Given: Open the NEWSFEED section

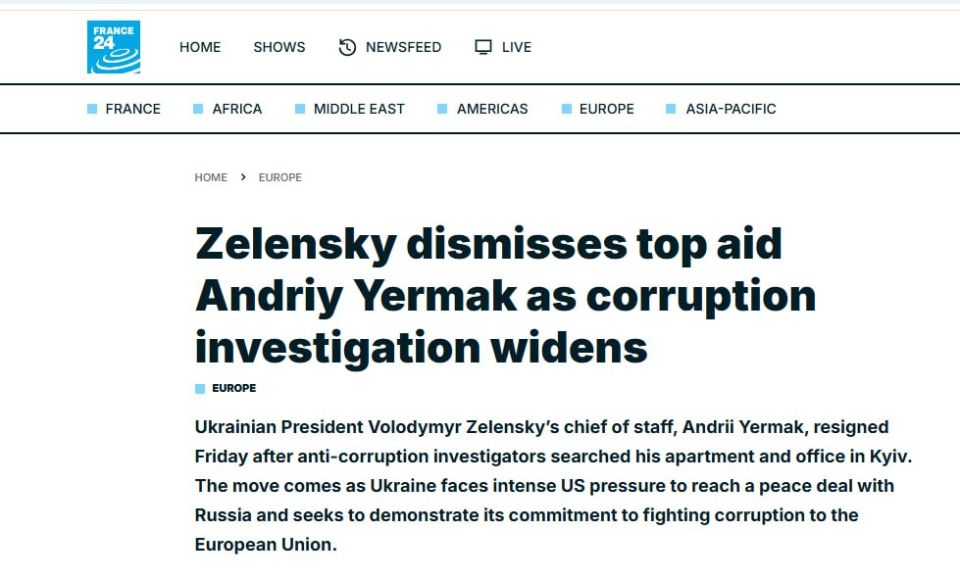Looking at the screenshot, I should click(405, 46).
